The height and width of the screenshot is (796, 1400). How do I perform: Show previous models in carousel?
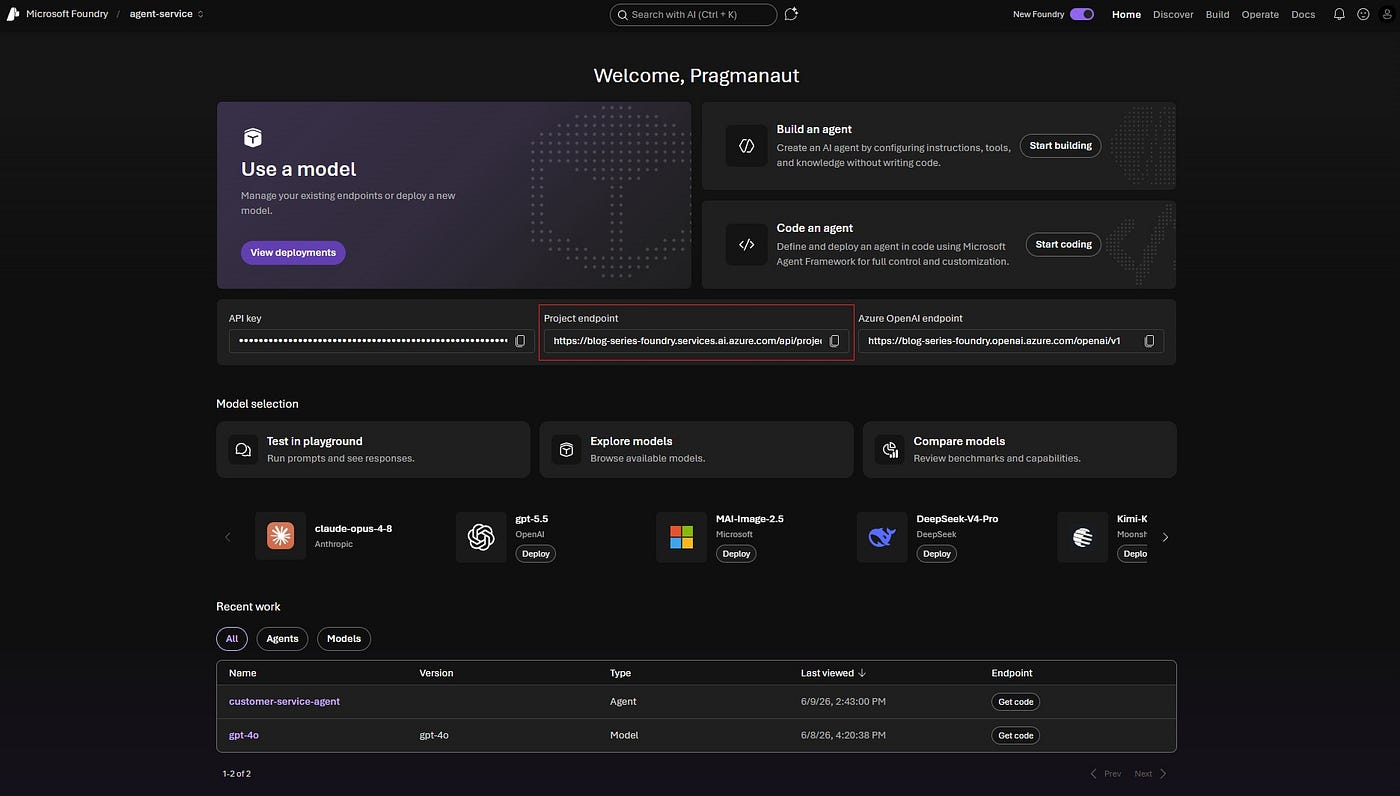(x=228, y=537)
